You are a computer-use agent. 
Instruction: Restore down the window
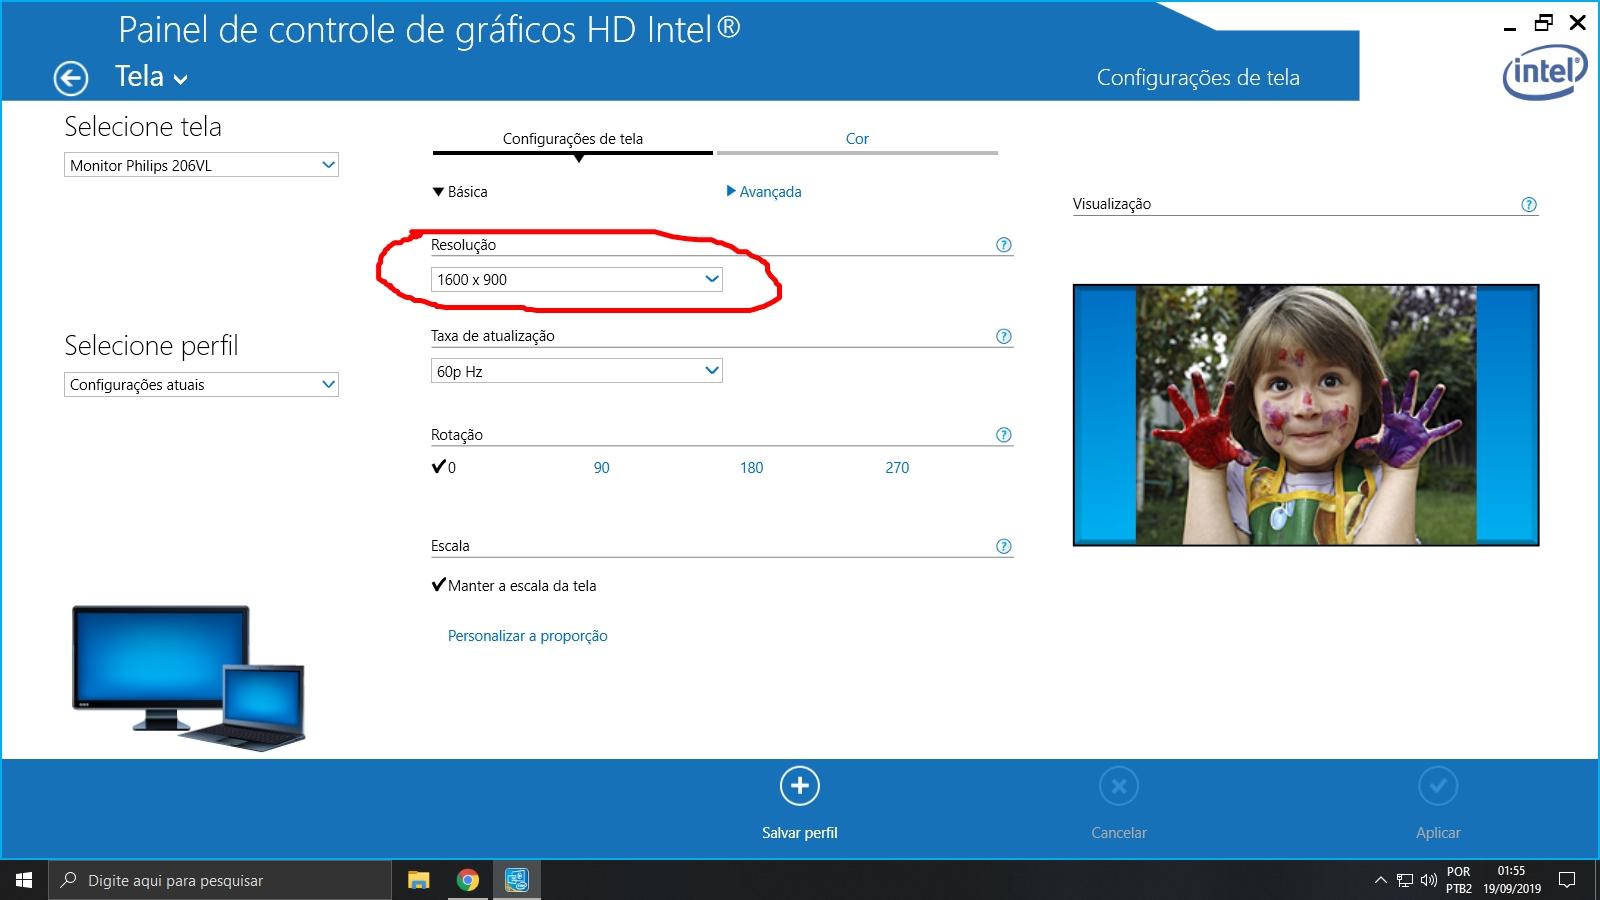(x=1544, y=22)
